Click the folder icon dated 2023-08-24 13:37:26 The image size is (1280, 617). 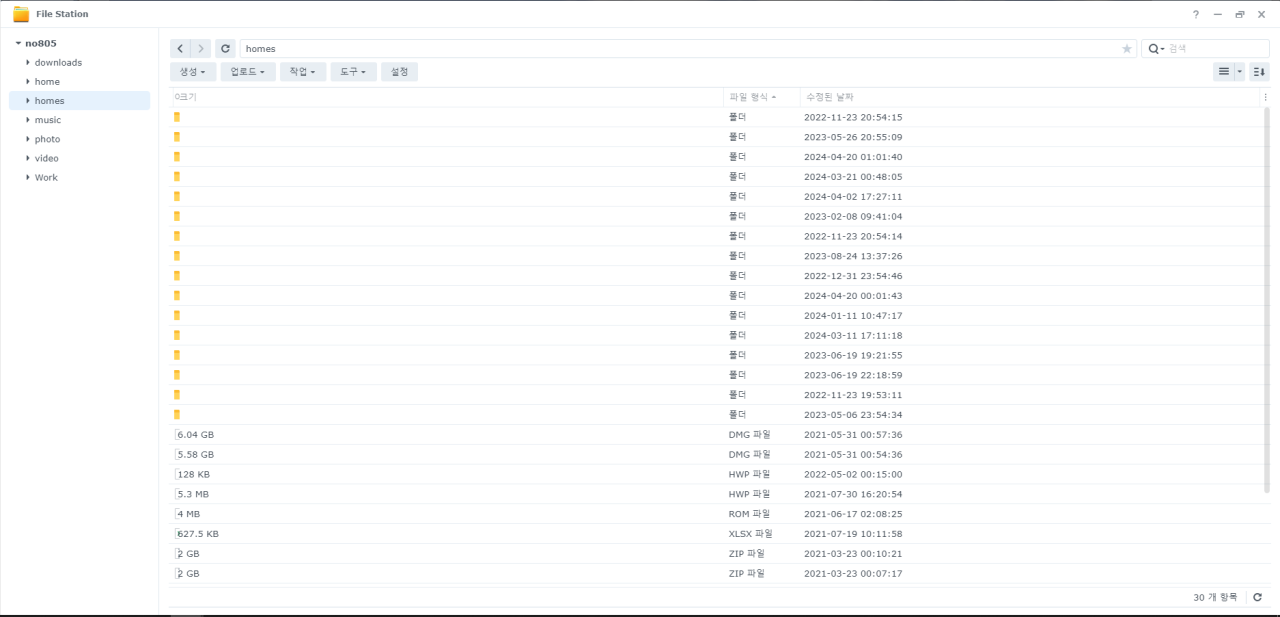click(x=177, y=255)
